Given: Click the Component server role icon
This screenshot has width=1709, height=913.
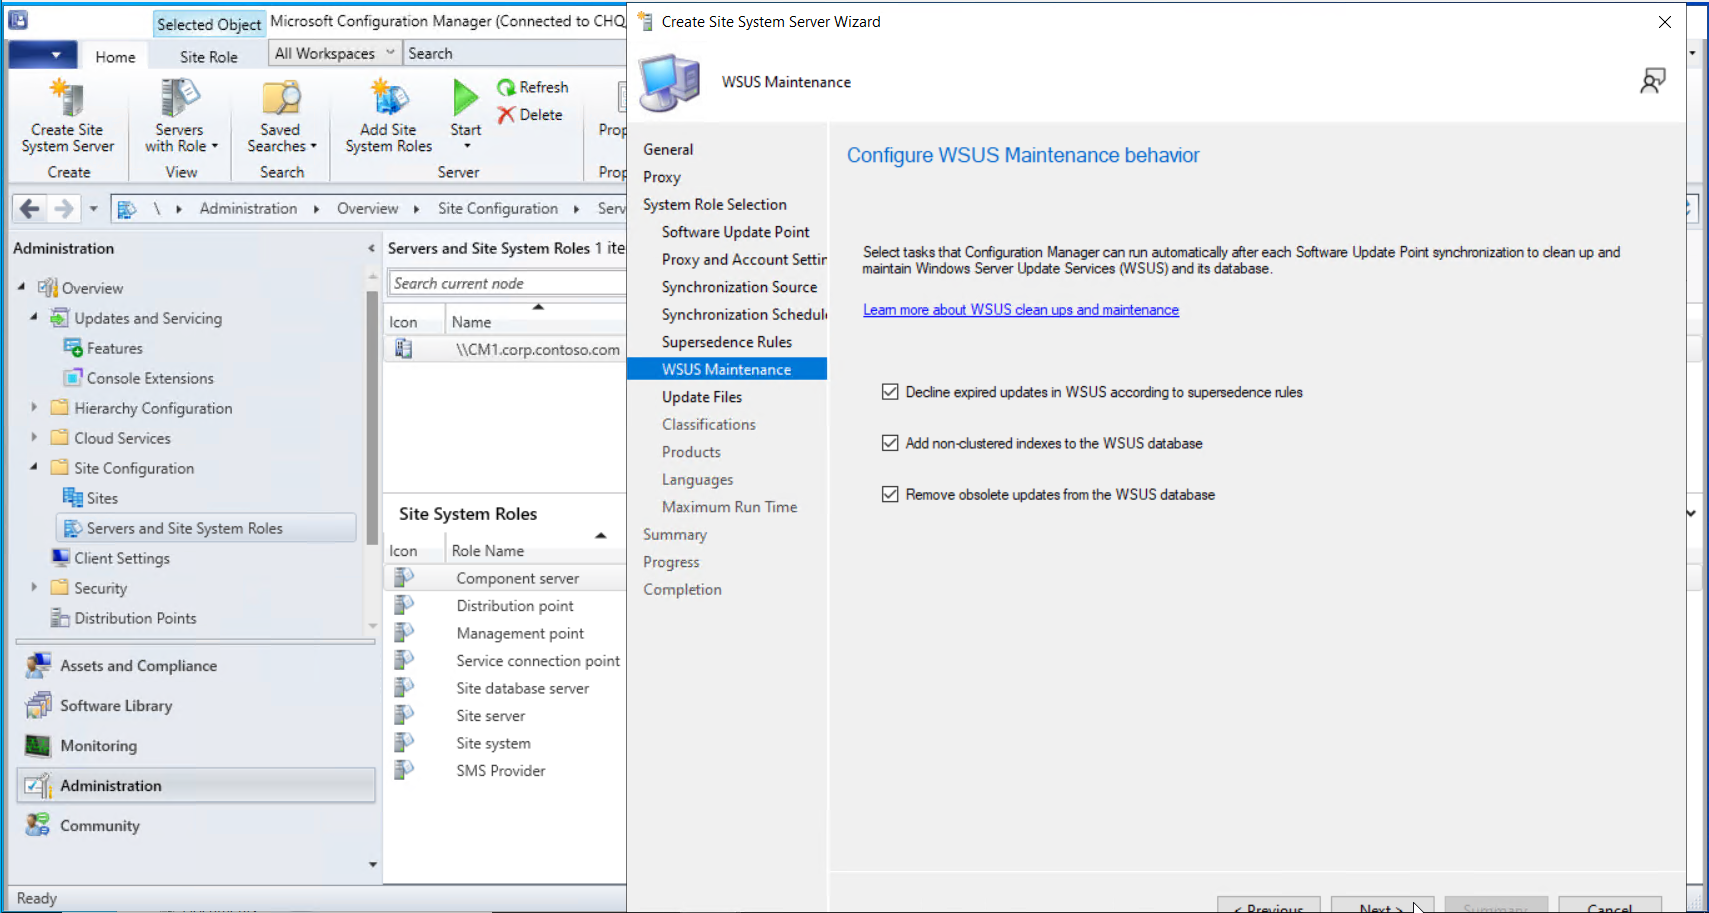Looking at the screenshot, I should (403, 578).
